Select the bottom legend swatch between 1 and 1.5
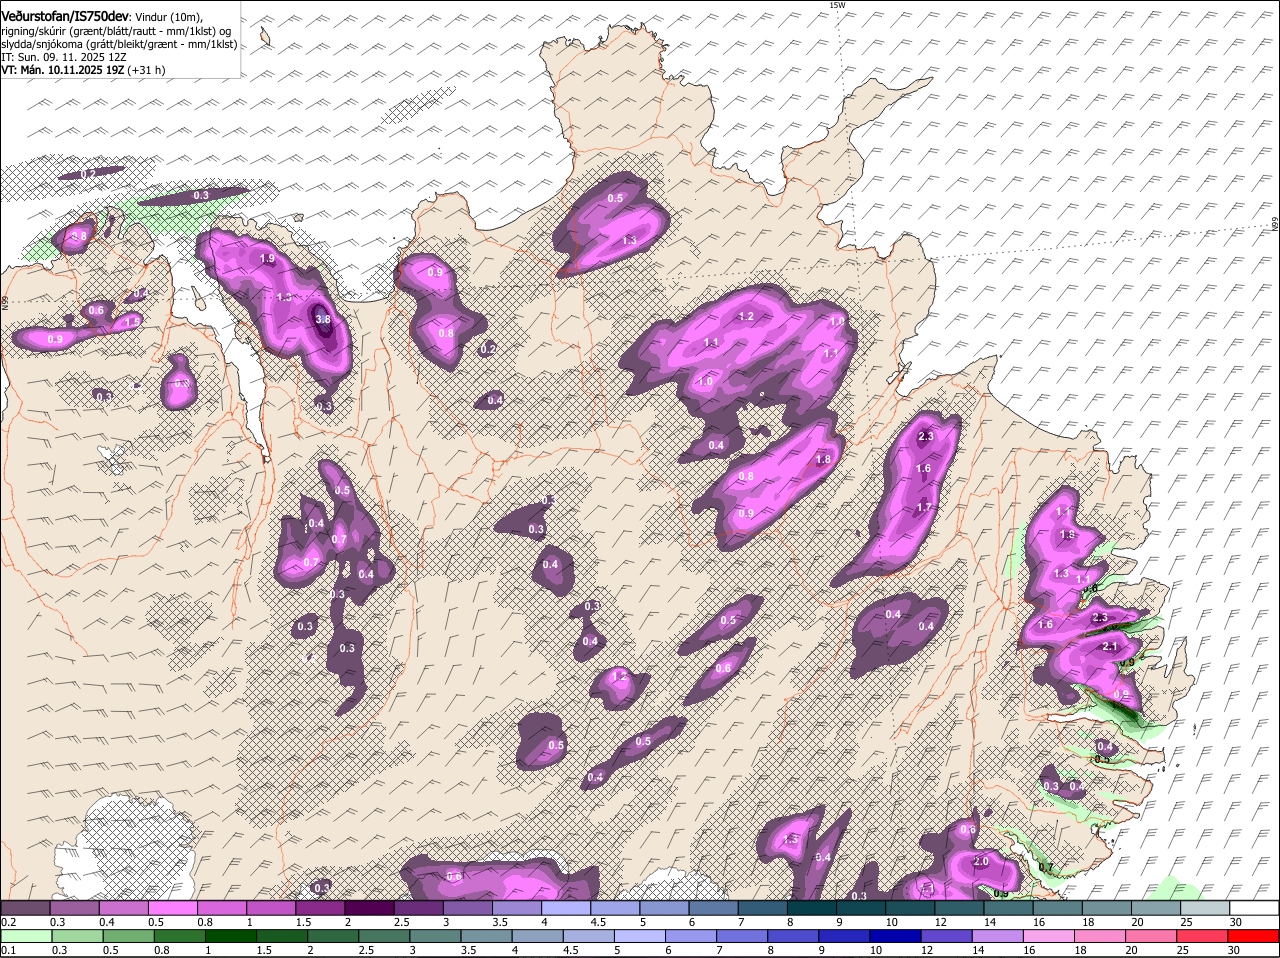This screenshot has height=958, width=1280. pos(232,936)
